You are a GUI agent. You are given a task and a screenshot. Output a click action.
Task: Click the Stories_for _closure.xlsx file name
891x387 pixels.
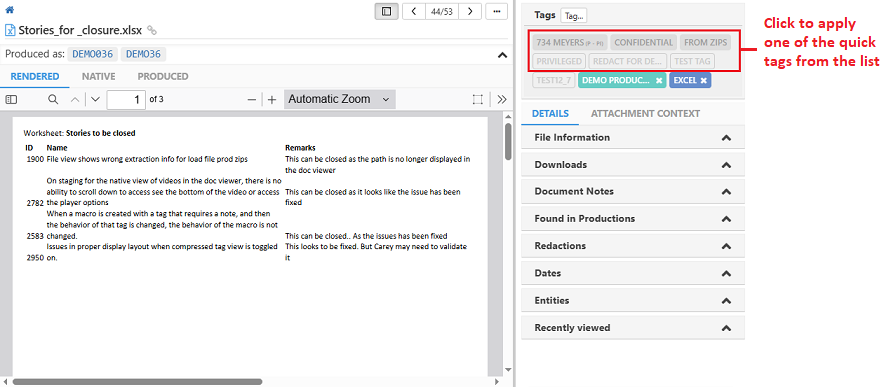click(x=80, y=30)
